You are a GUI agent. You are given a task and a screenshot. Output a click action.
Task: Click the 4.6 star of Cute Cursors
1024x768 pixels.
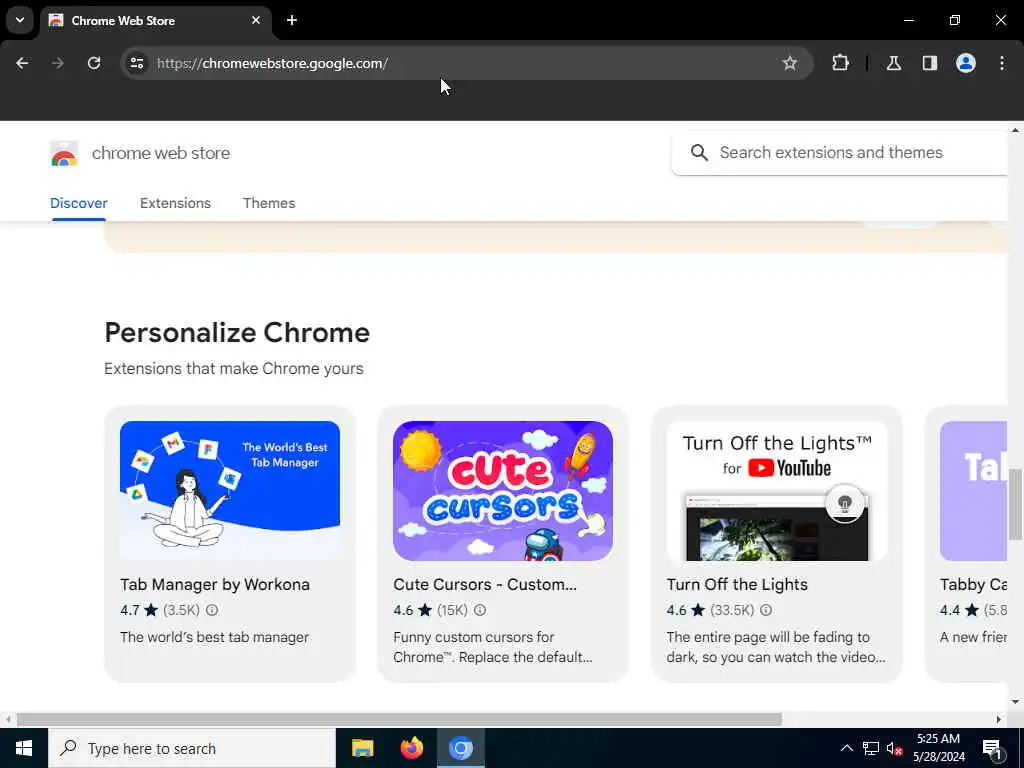click(x=425, y=610)
